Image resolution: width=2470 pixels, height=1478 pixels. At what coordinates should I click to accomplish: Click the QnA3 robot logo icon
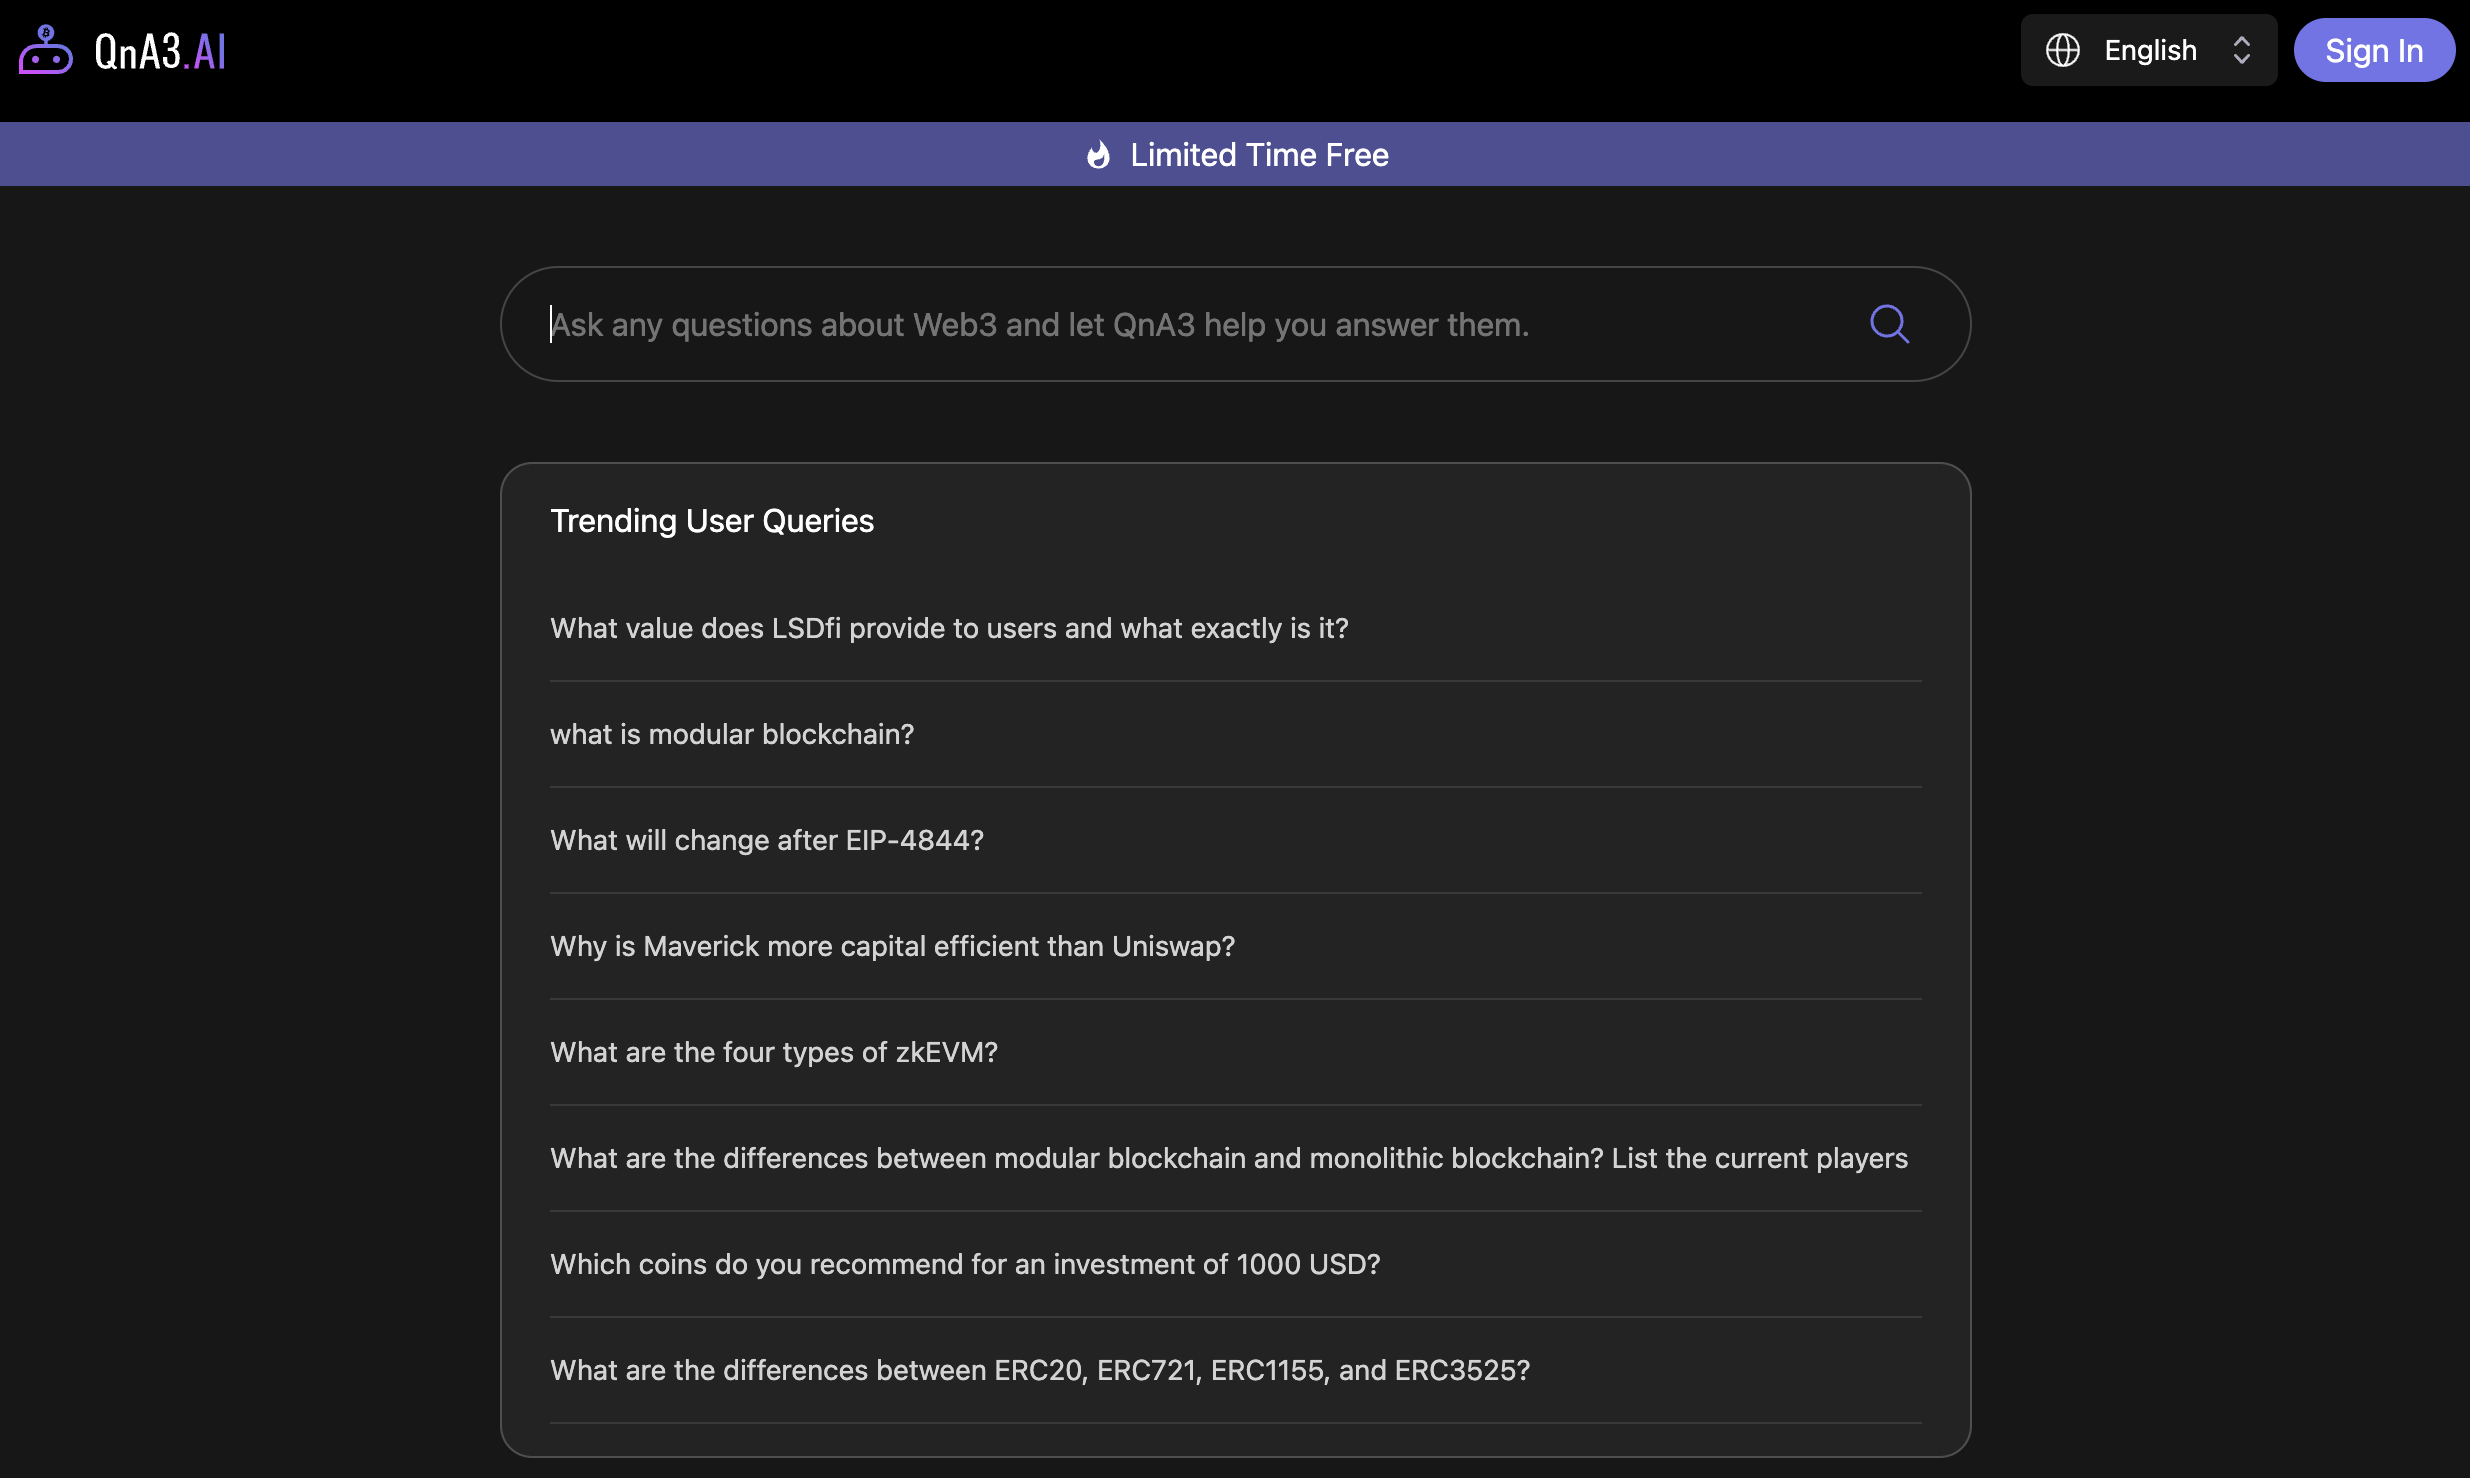[x=46, y=50]
